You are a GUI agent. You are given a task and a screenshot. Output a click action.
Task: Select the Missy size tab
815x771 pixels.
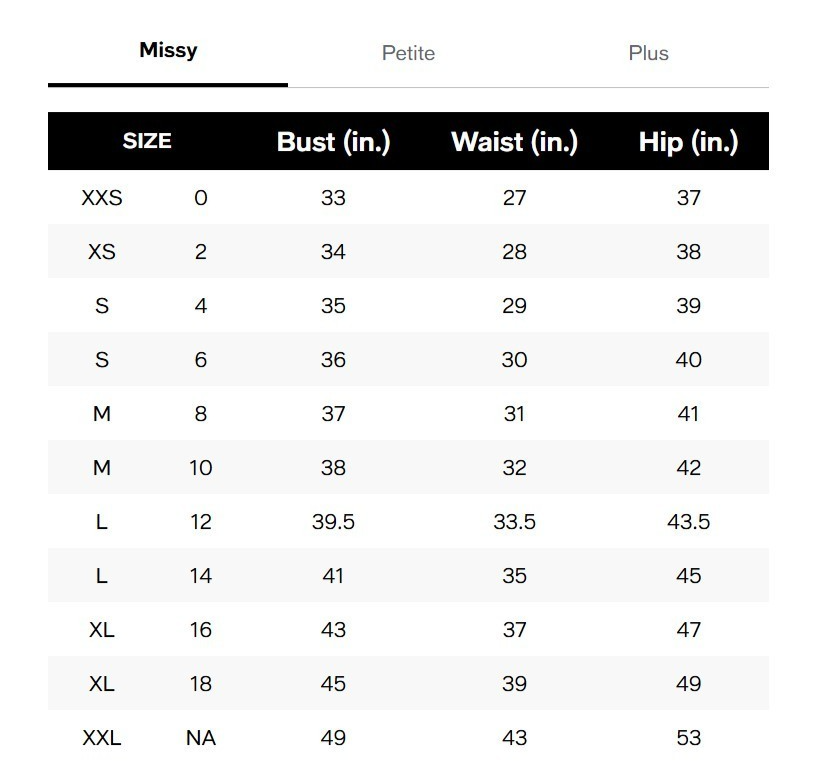tap(168, 50)
